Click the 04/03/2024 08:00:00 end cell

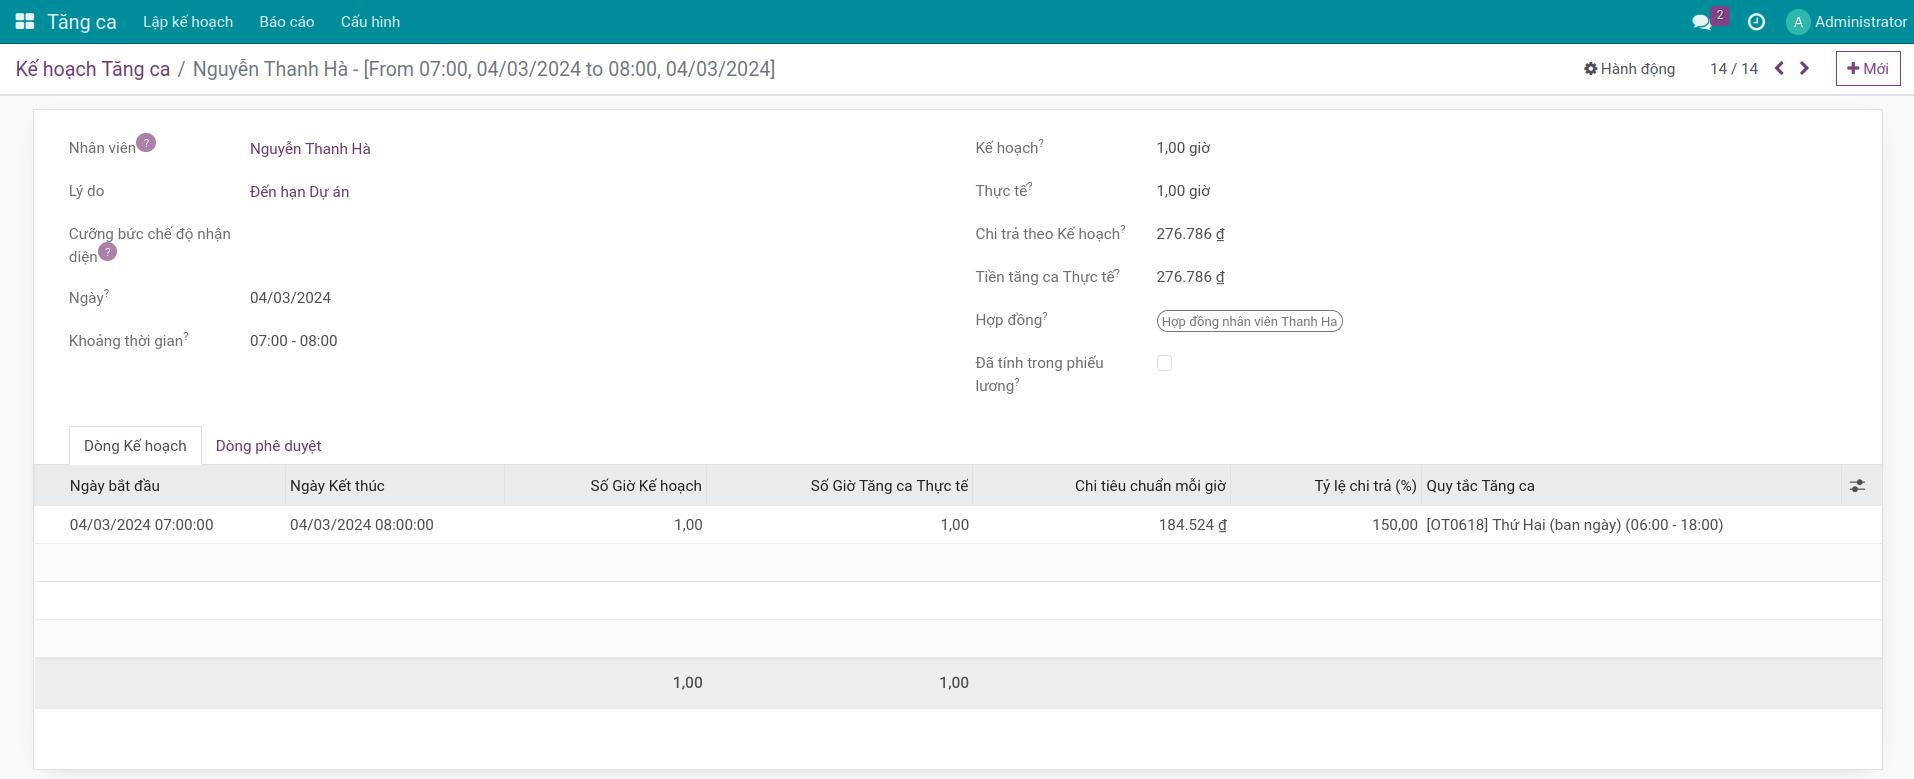coord(395,525)
